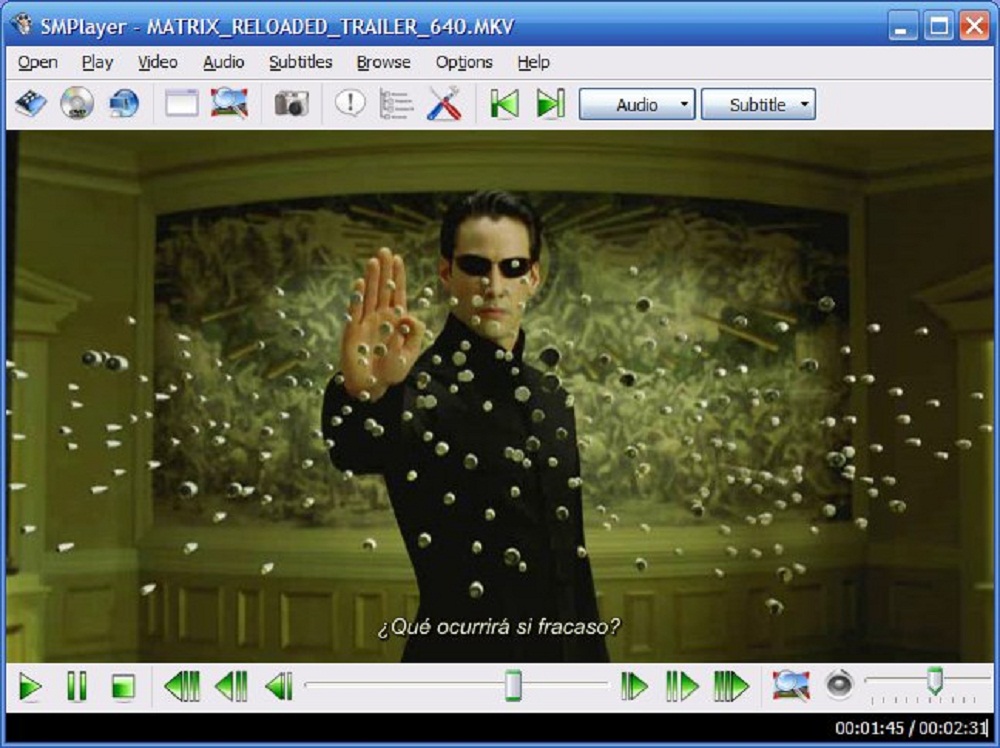Image resolution: width=1000 pixels, height=748 pixels.
Task: Open the Audio track dropdown
Action: pyautogui.click(x=637, y=104)
